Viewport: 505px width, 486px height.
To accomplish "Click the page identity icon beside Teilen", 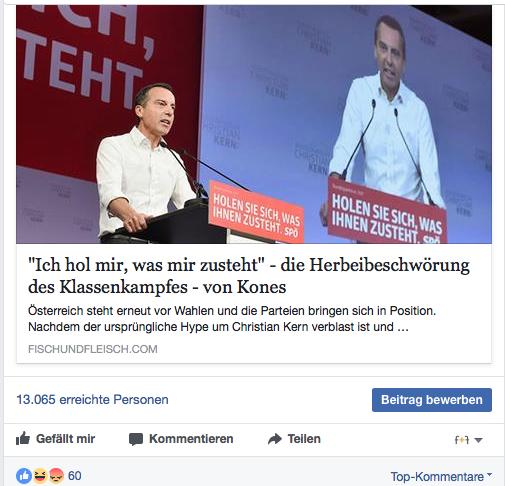I will (462, 440).
